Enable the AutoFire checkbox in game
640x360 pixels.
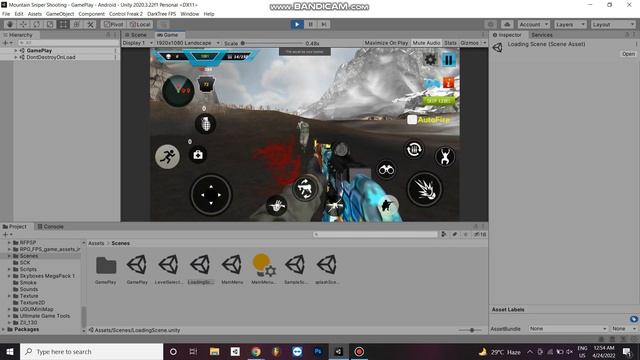click(x=412, y=120)
